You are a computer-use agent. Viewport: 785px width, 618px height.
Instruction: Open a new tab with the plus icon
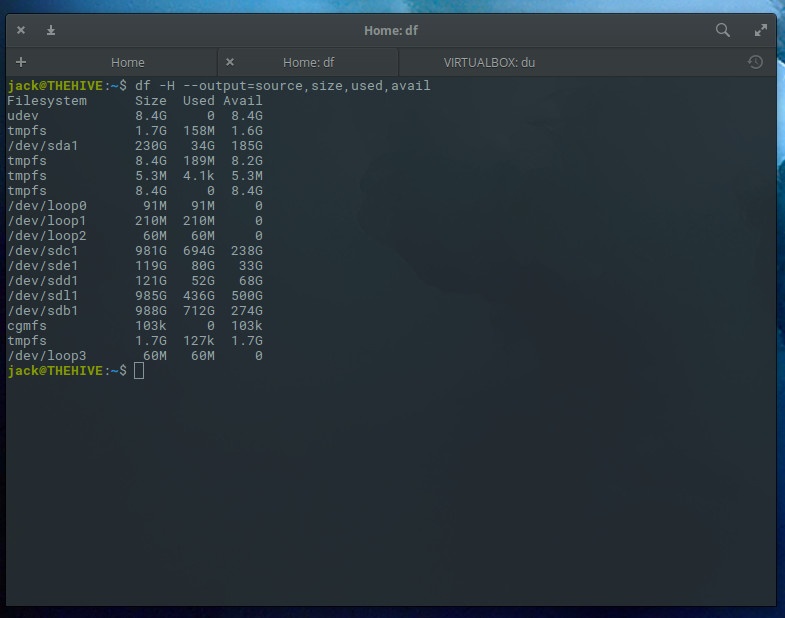point(21,62)
